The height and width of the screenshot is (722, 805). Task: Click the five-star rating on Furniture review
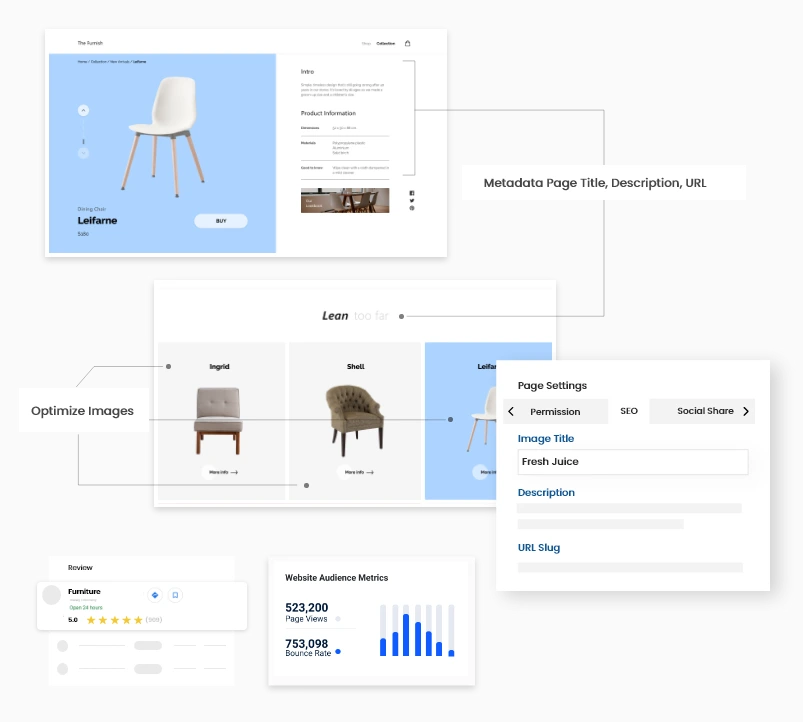coord(114,620)
